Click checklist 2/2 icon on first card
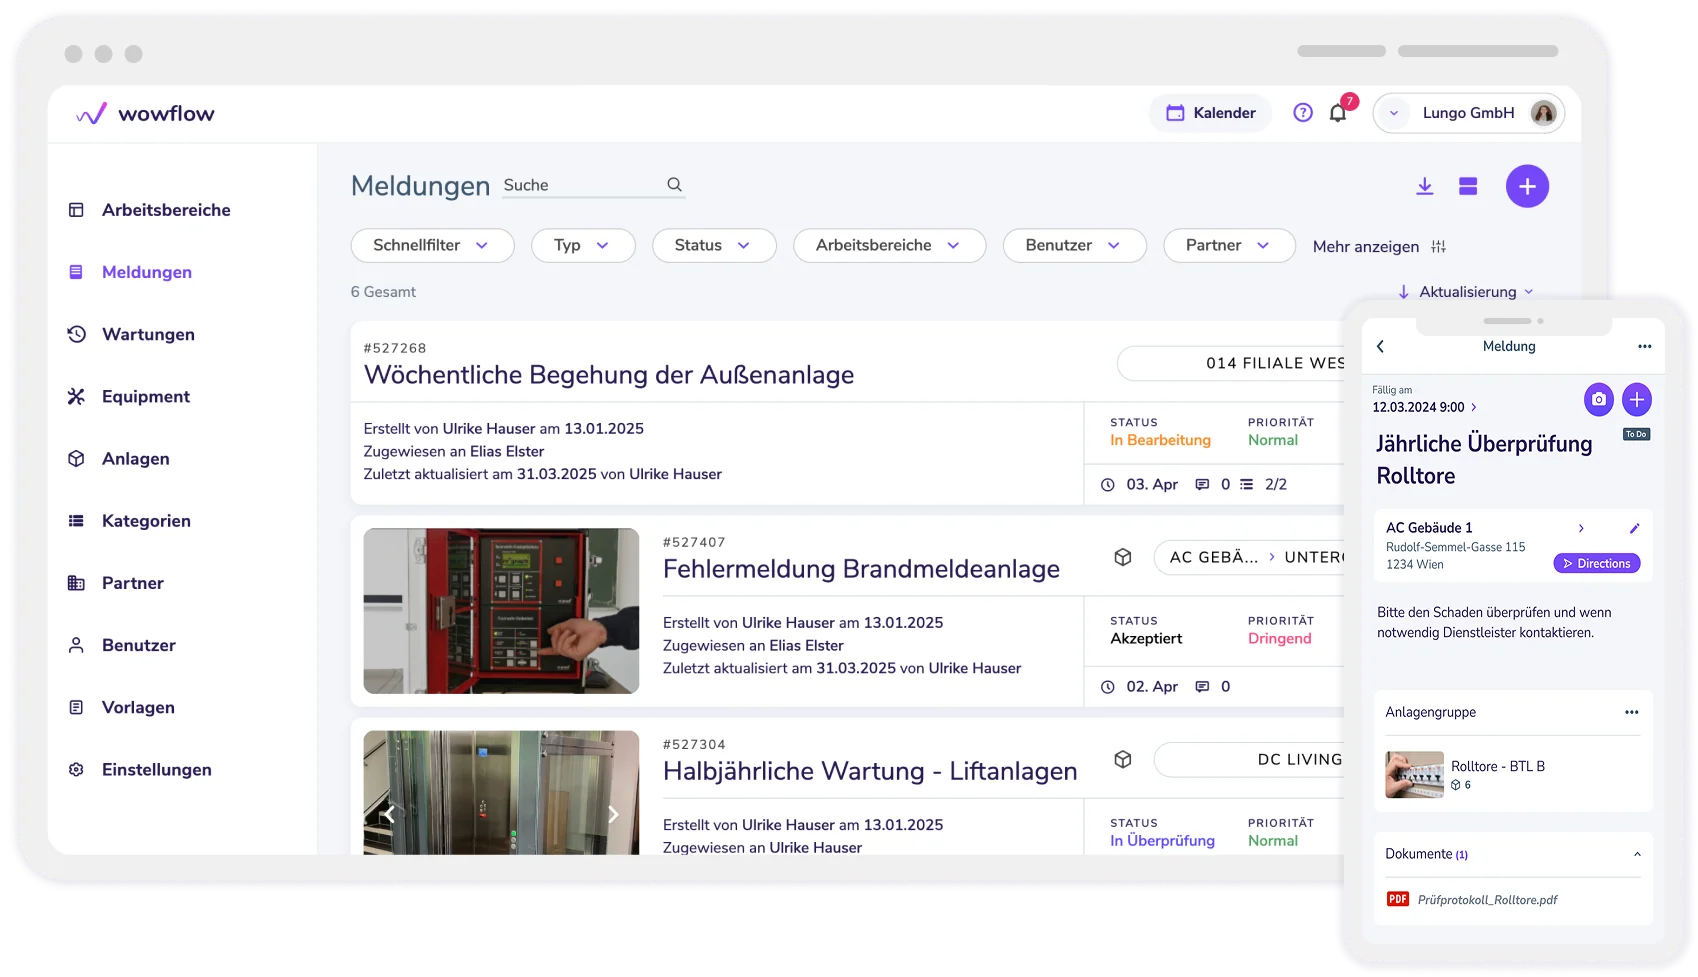 click(1246, 484)
